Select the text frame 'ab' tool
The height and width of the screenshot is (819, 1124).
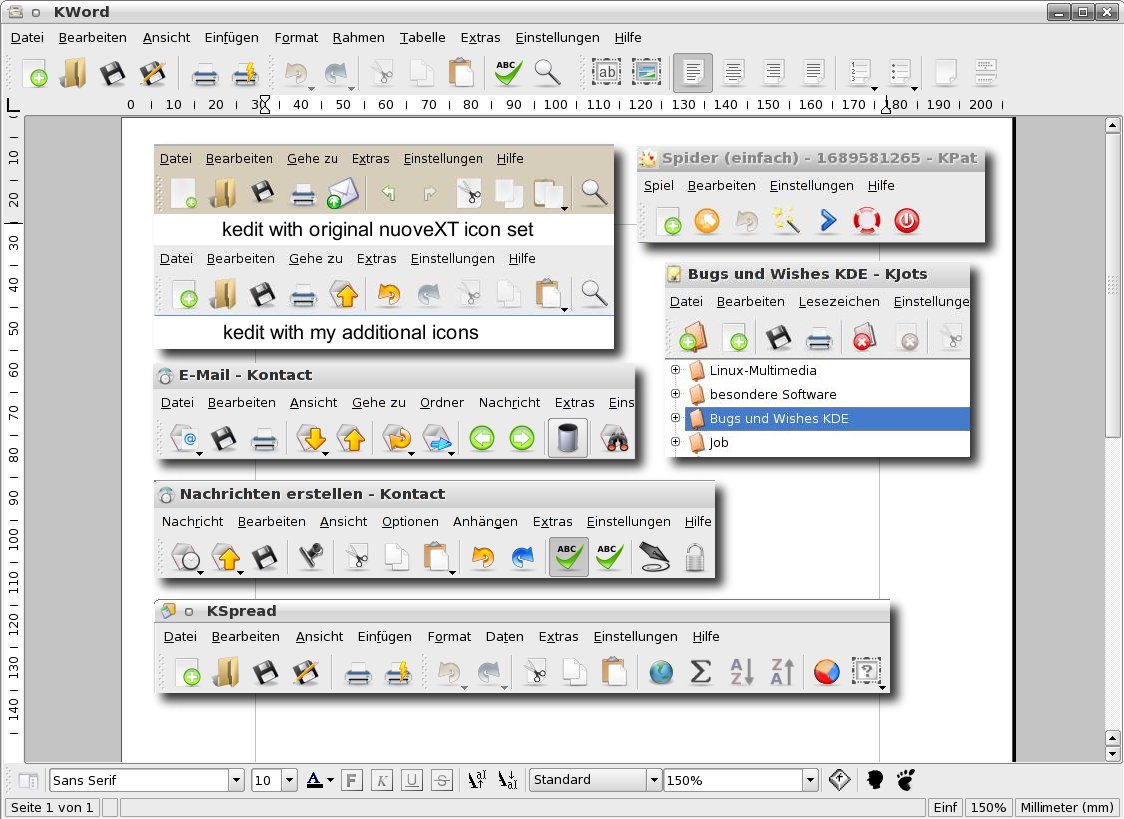click(606, 72)
